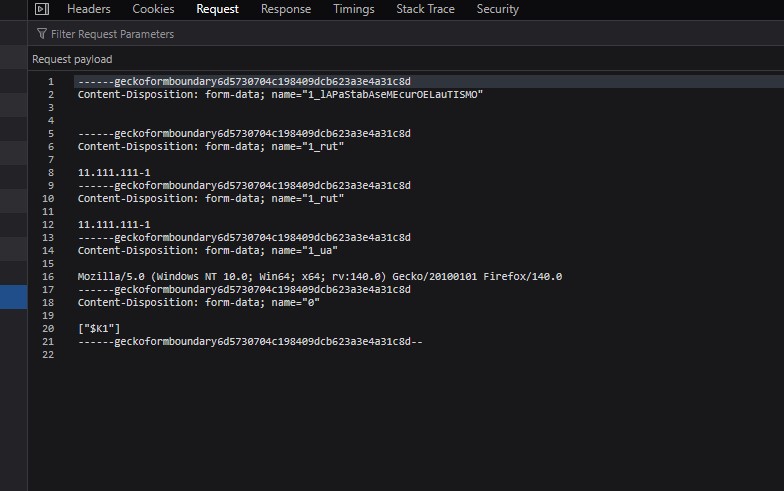Click the filter funnel icon
This screenshot has width=784, height=491.
point(42,34)
